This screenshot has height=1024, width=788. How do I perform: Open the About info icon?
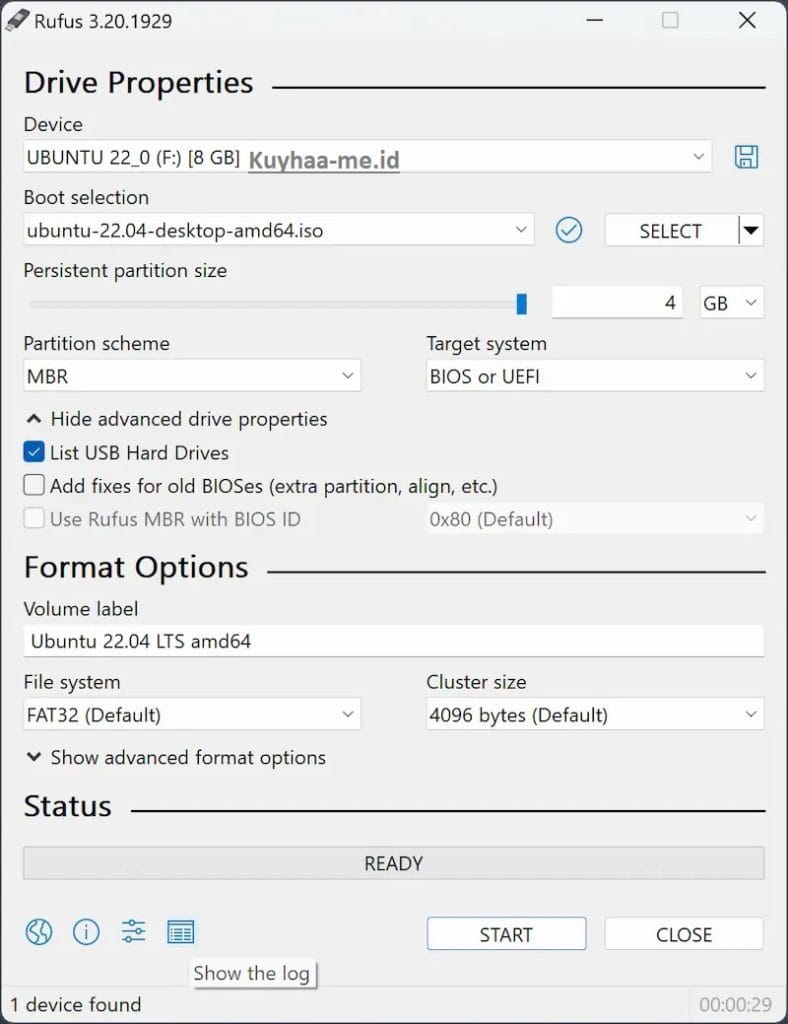[86, 933]
